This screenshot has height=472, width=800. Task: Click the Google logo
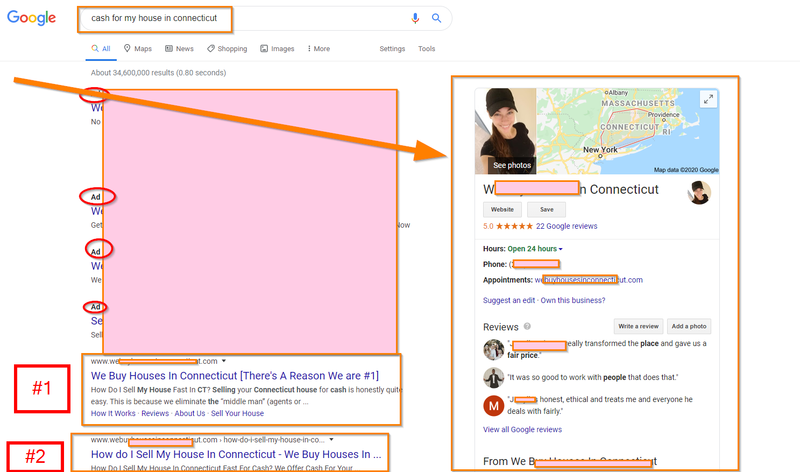pos(31,18)
